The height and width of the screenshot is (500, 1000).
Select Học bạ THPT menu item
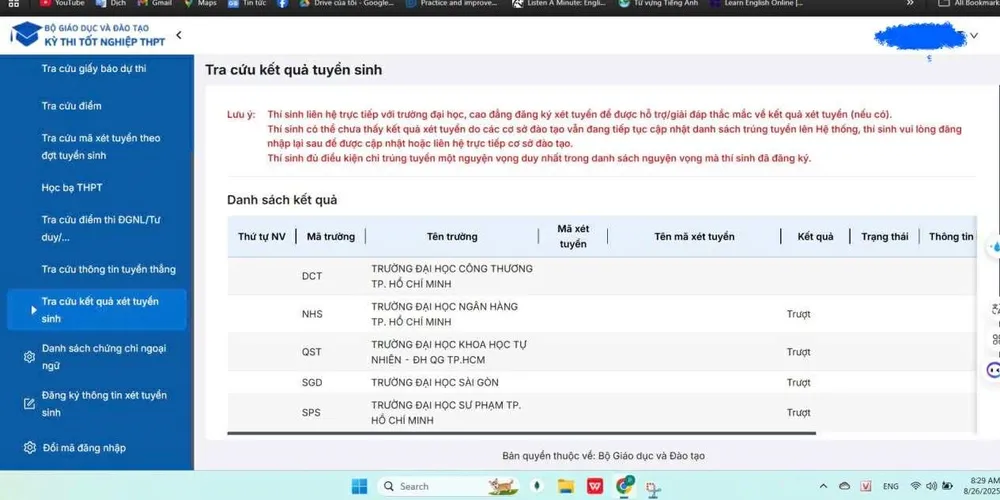pos(72,188)
